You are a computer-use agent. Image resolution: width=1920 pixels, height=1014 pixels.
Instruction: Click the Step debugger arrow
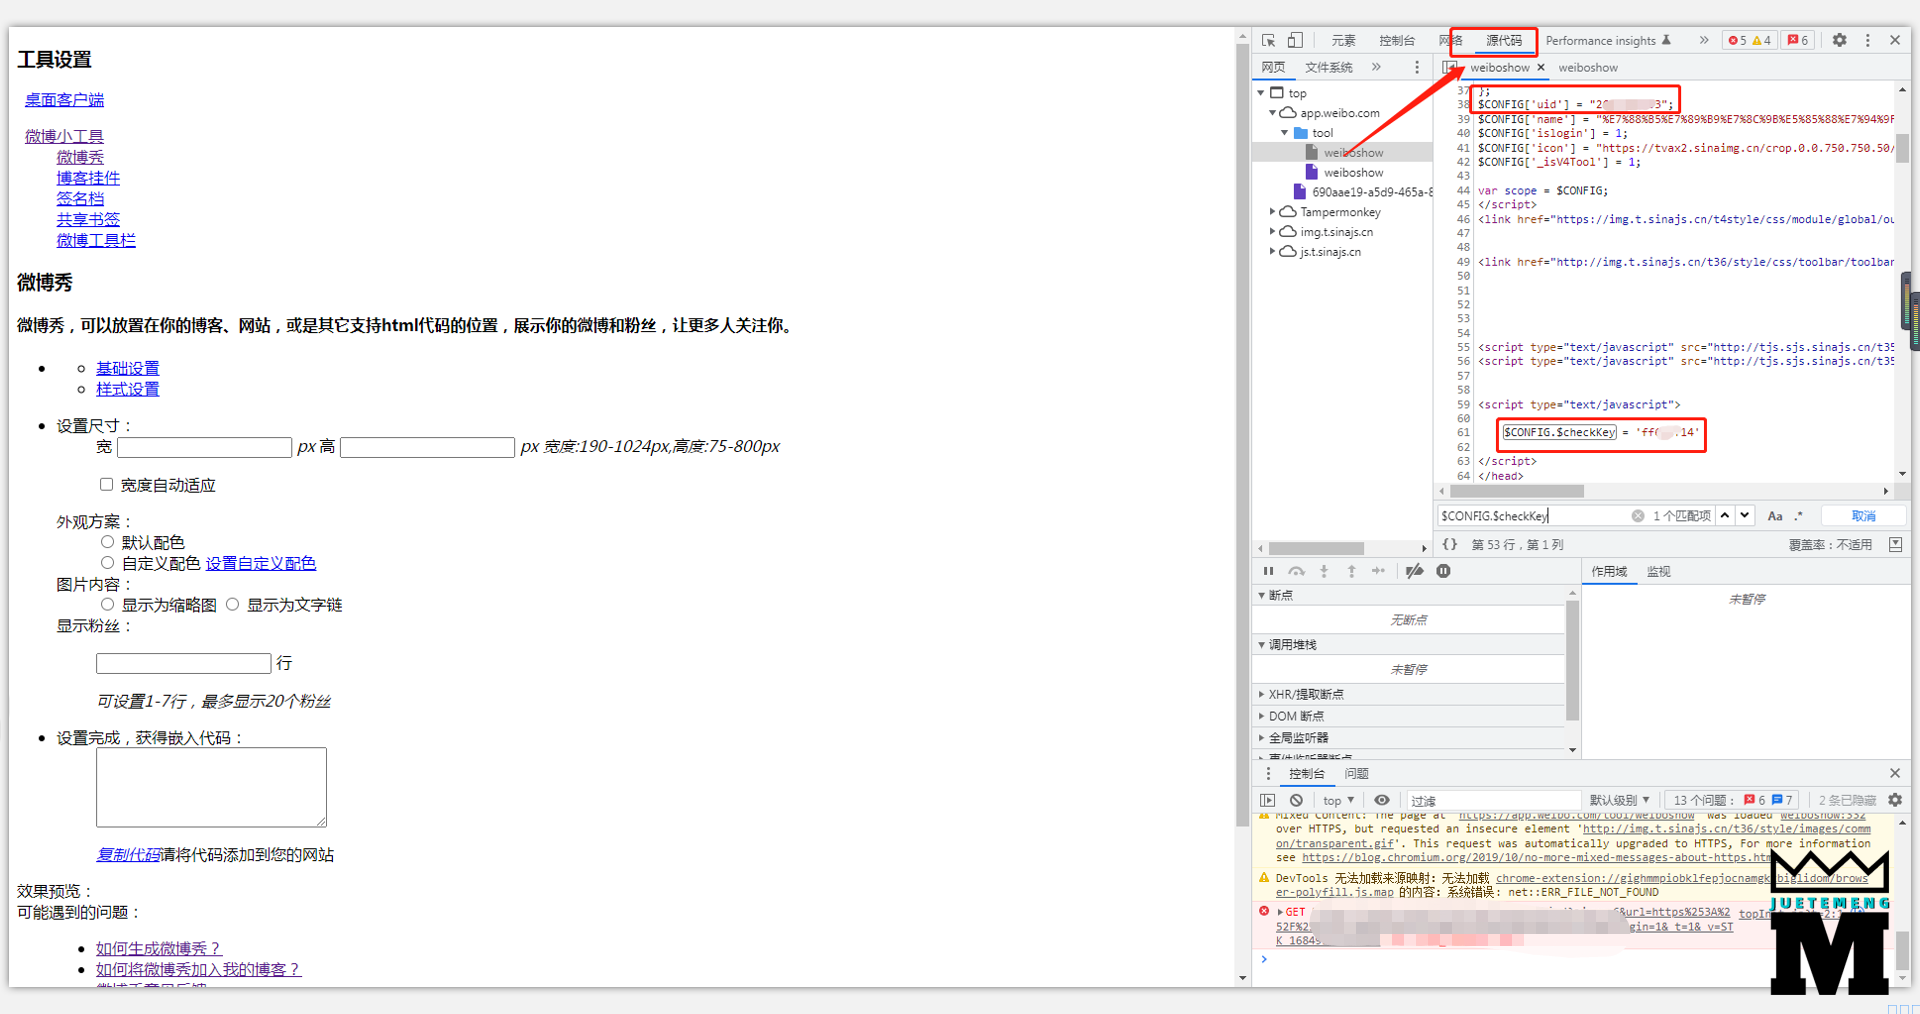pyautogui.click(x=1378, y=571)
